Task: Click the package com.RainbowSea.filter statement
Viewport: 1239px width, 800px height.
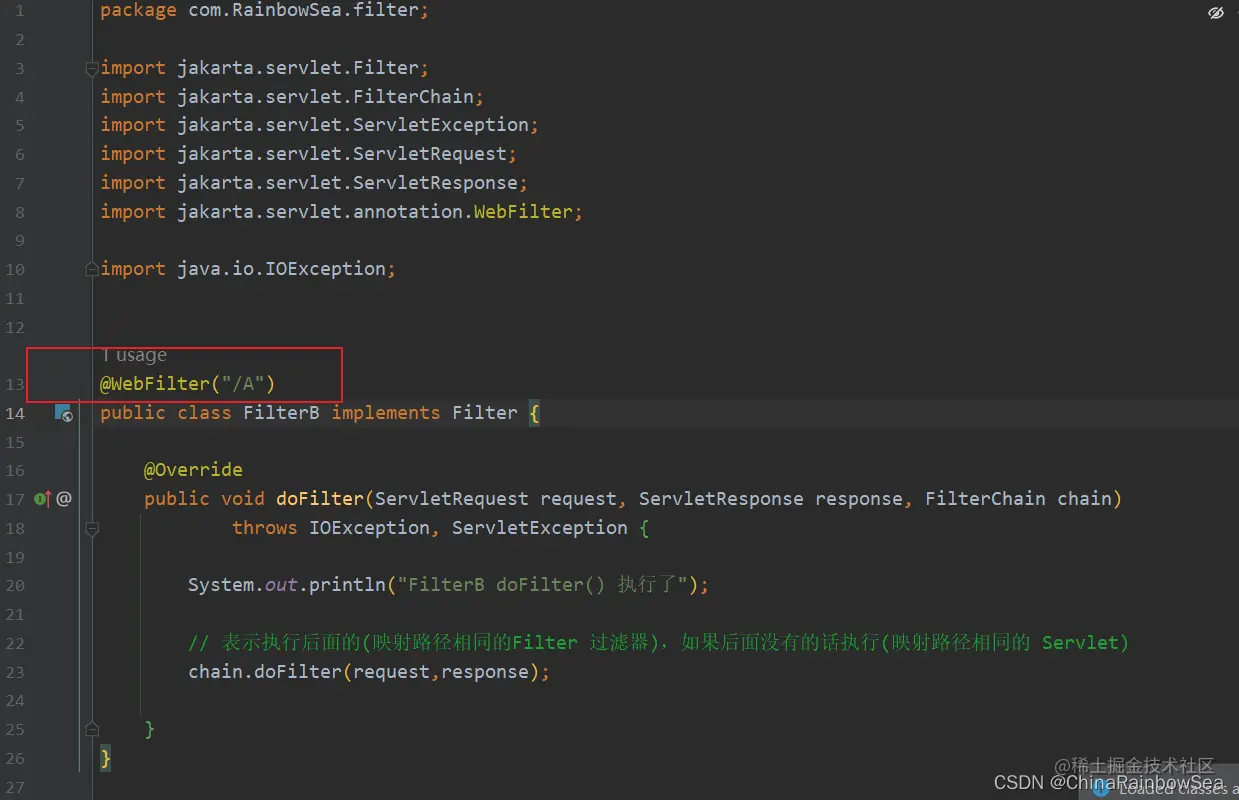Action: [x=265, y=12]
